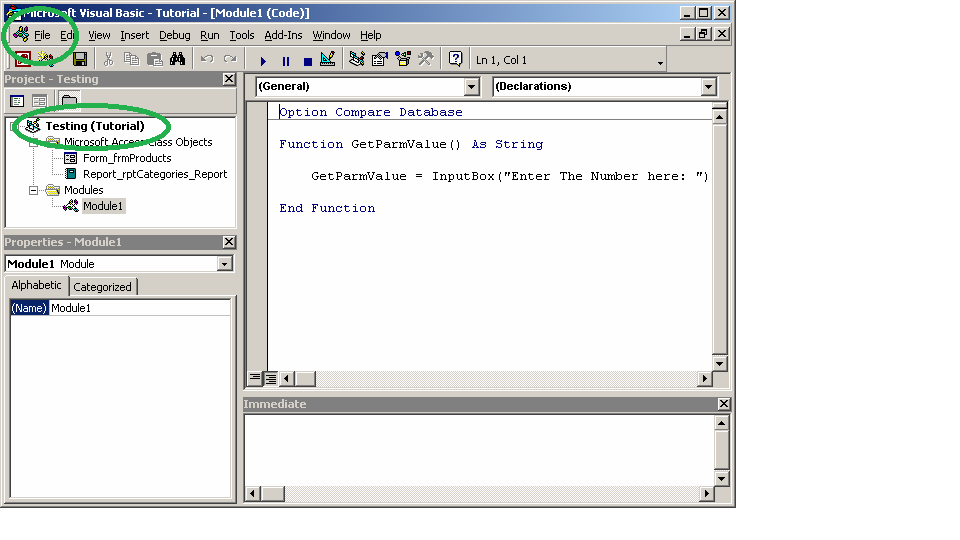Toggle Folders icon in Project panel
This screenshot has width=960, height=540.
(x=69, y=100)
